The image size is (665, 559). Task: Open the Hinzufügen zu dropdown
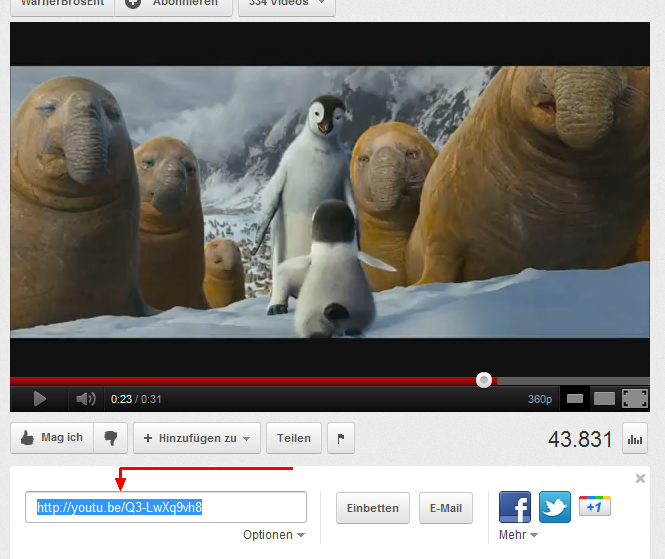(197, 438)
